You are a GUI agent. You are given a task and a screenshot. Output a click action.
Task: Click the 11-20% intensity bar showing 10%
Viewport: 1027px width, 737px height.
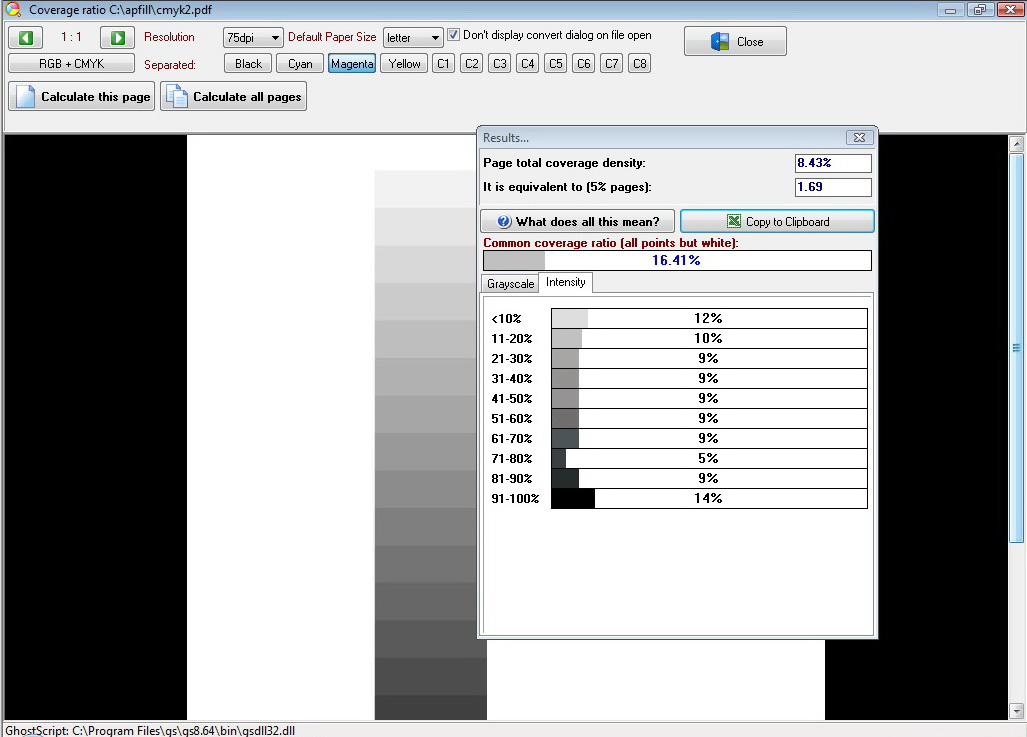709,339
